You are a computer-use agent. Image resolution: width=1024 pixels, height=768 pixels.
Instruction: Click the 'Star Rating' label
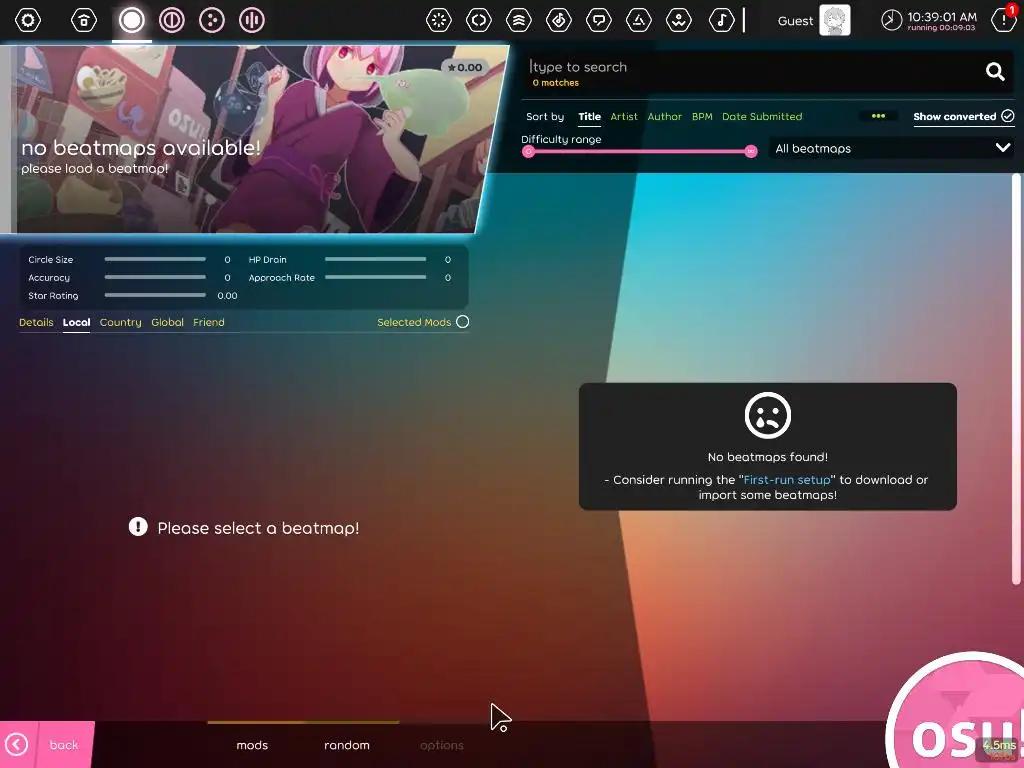(x=53, y=296)
